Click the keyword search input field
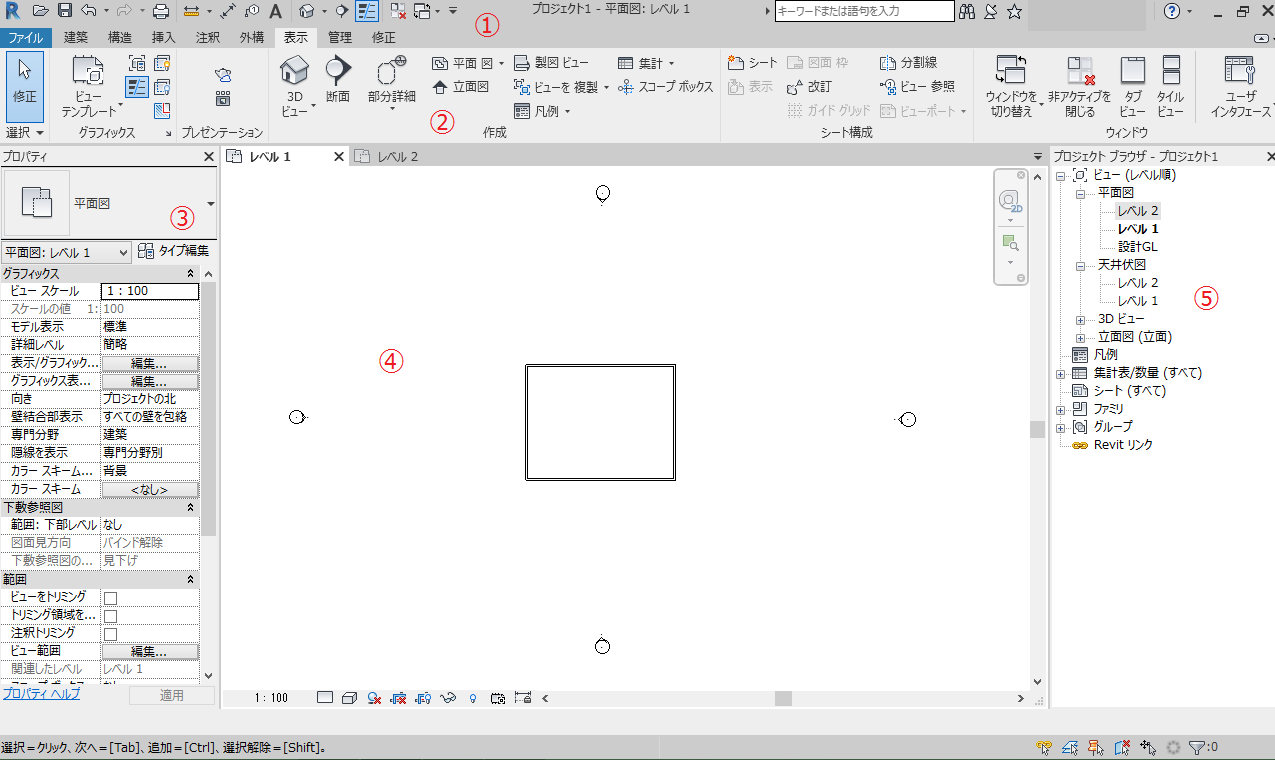This screenshot has width=1275, height=760. point(864,11)
